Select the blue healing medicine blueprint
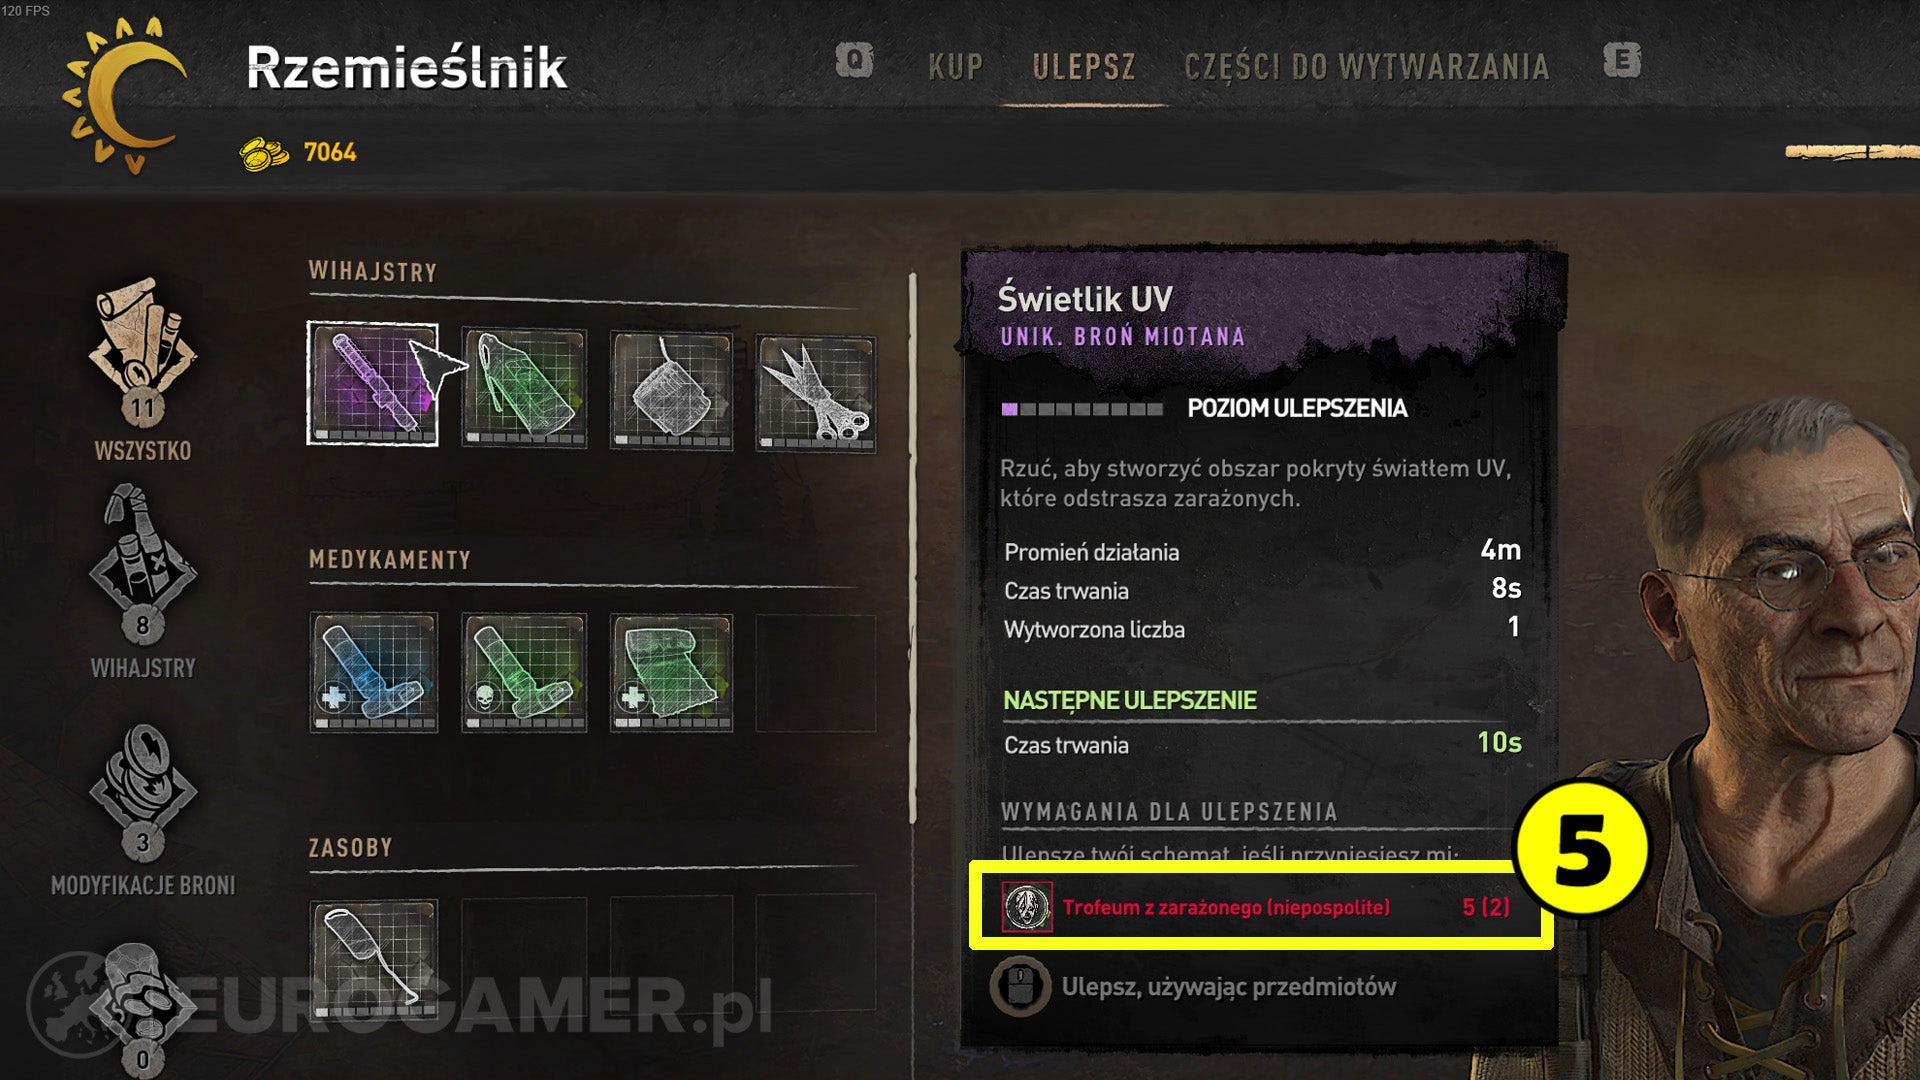The image size is (1920, 1080). (x=373, y=672)
